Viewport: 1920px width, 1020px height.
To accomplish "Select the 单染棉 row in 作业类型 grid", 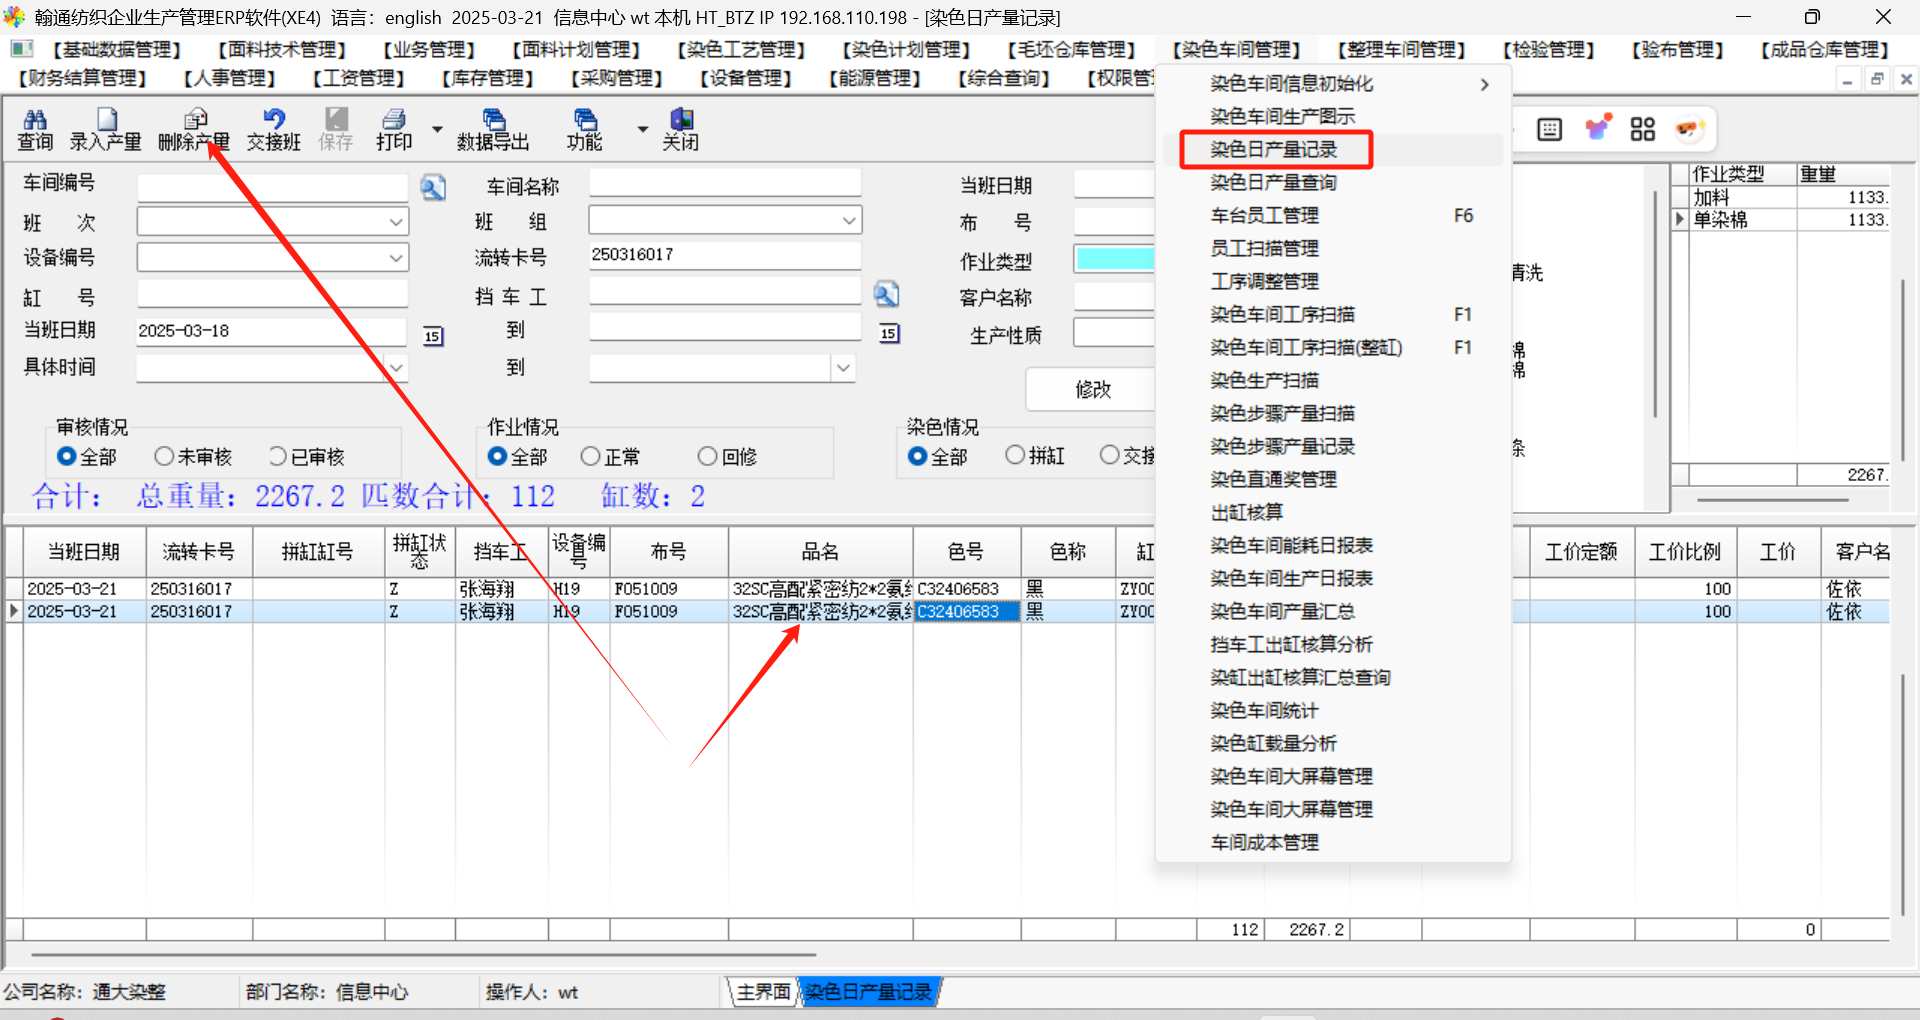I will 1780,219.
